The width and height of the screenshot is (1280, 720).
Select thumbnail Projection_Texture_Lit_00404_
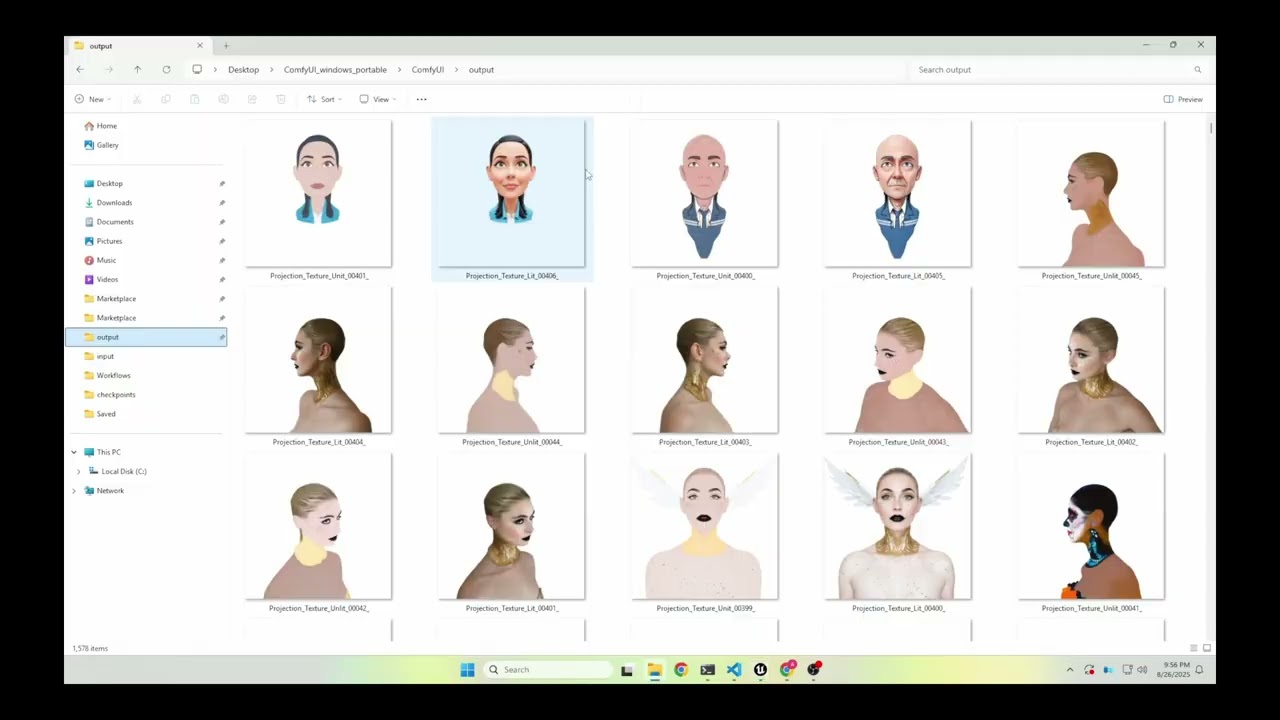click(x=318, y=361)
